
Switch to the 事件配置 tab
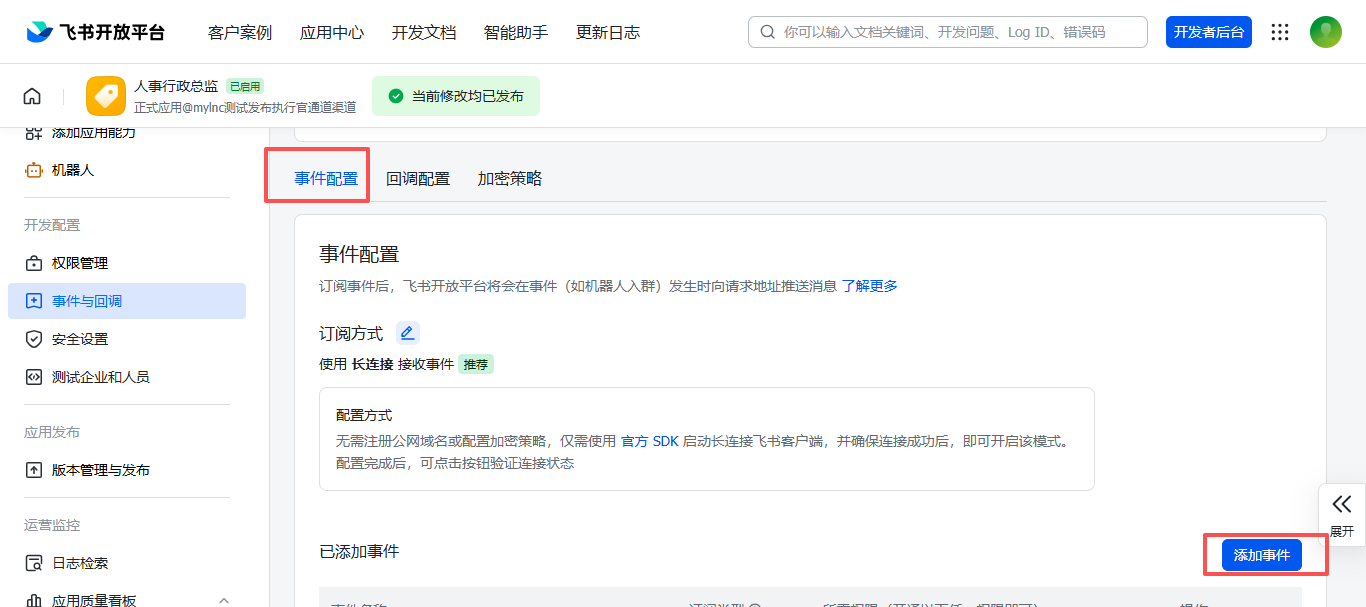326,178
